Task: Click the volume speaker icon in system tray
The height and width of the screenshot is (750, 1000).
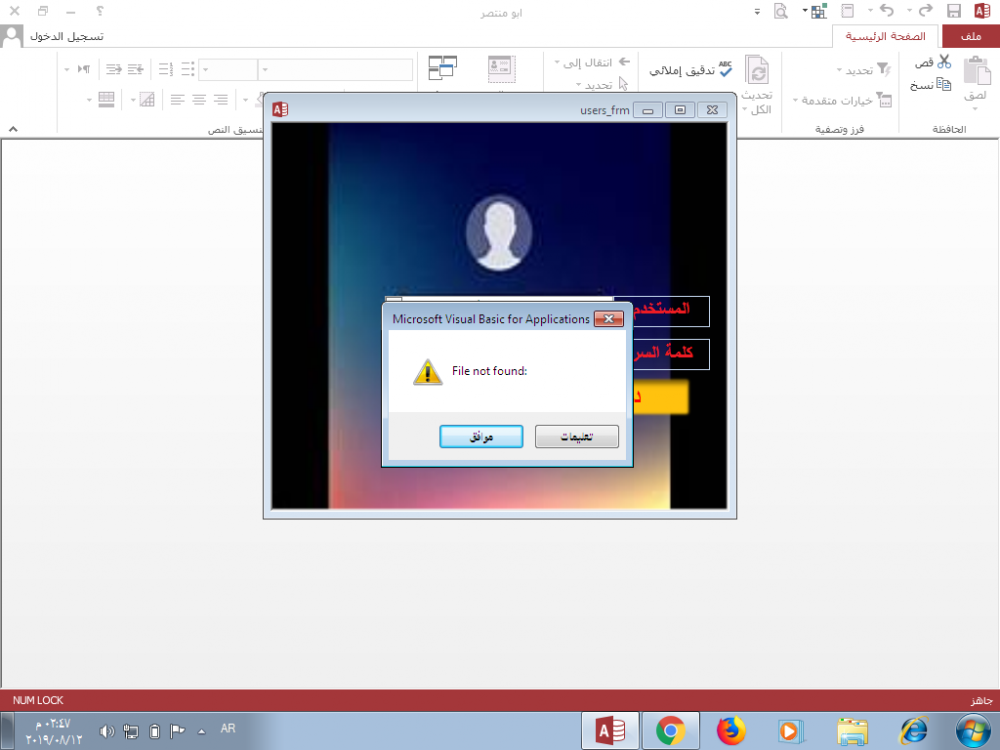Action: [107, 732]
